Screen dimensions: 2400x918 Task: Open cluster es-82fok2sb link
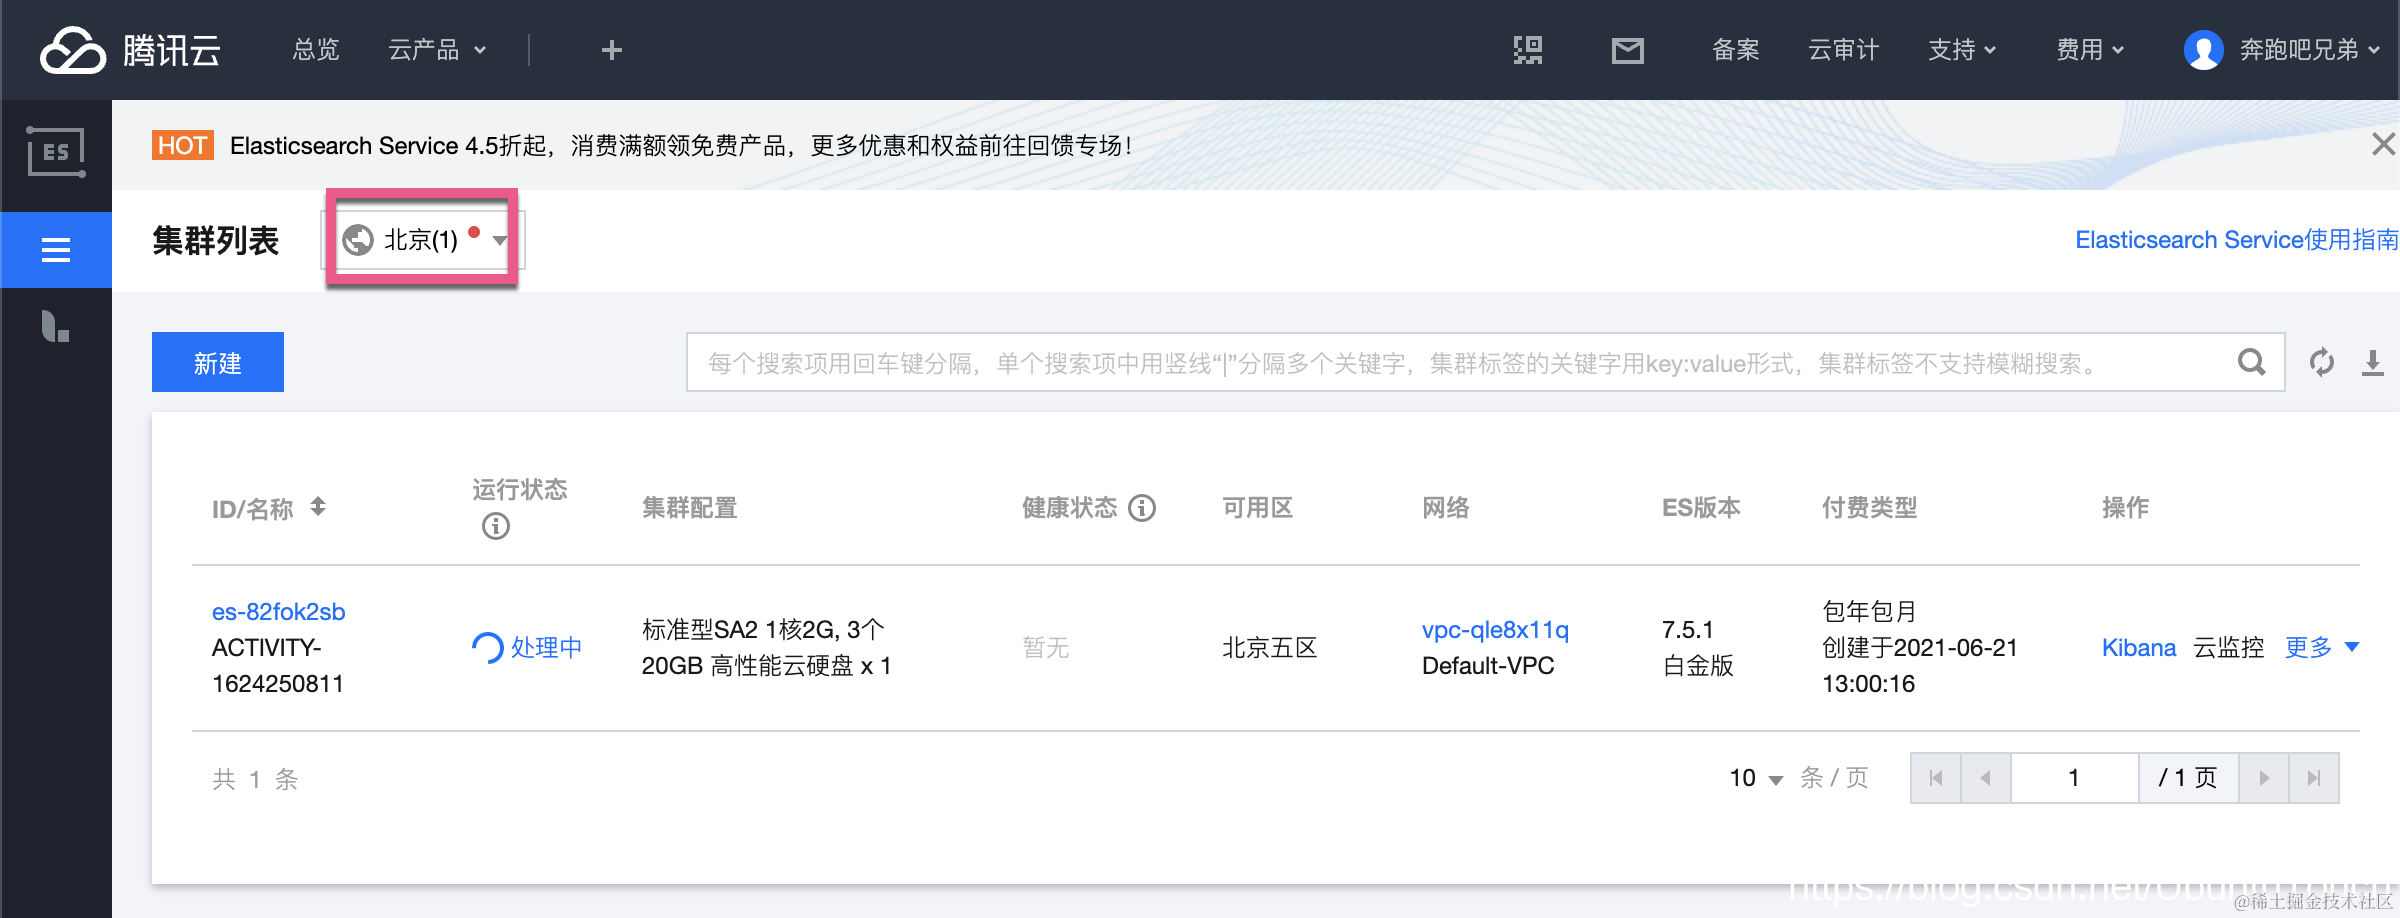[x=279, y=612]
